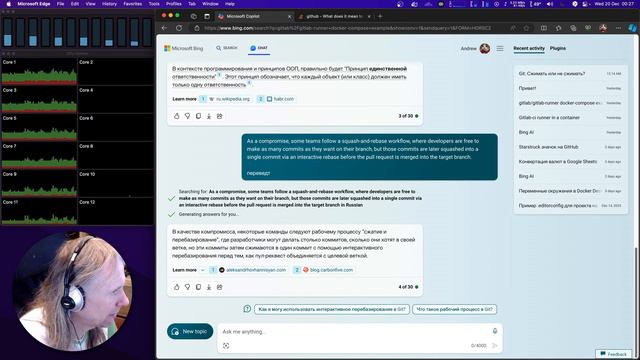
Task: Switch to the SEARCH tab in Bing
Action: (227, 48)
